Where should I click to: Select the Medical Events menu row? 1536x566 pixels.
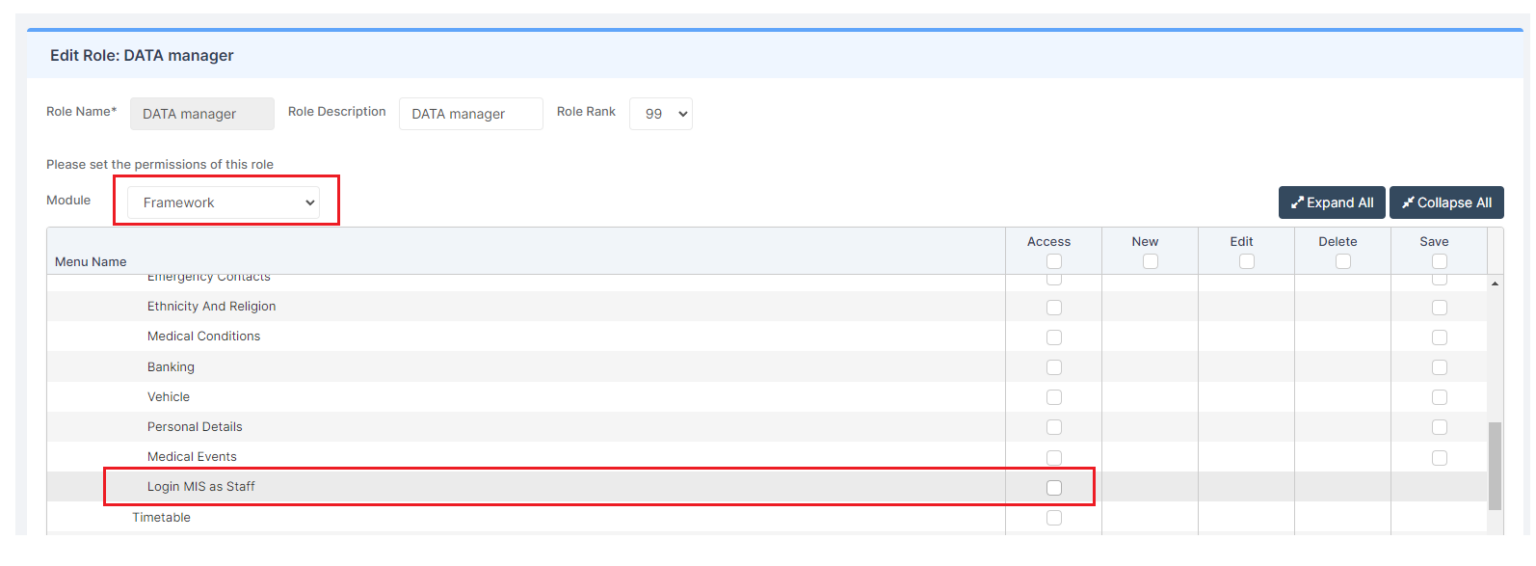coord(192,457)
